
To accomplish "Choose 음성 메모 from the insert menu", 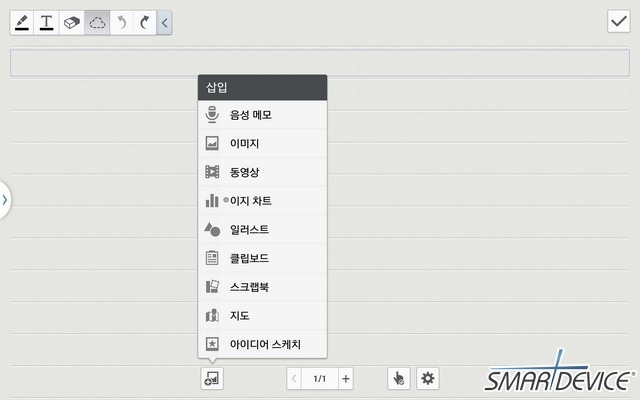I will point(262,115).
